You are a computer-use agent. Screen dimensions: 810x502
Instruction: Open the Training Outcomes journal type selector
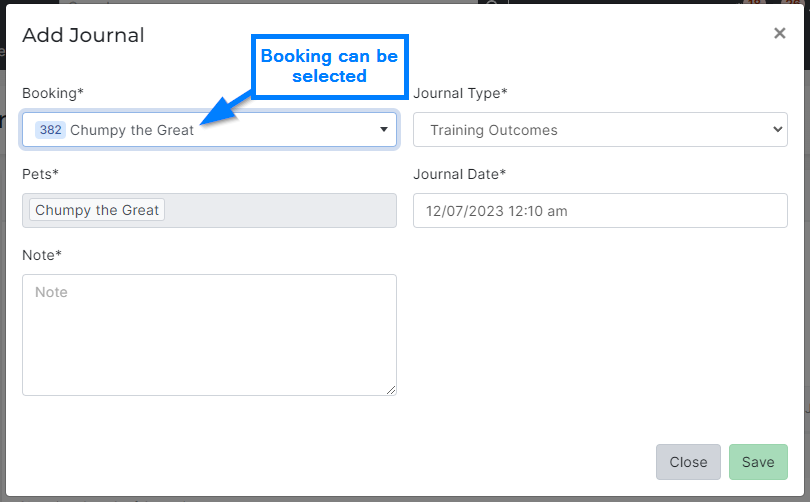coord(600,130)
